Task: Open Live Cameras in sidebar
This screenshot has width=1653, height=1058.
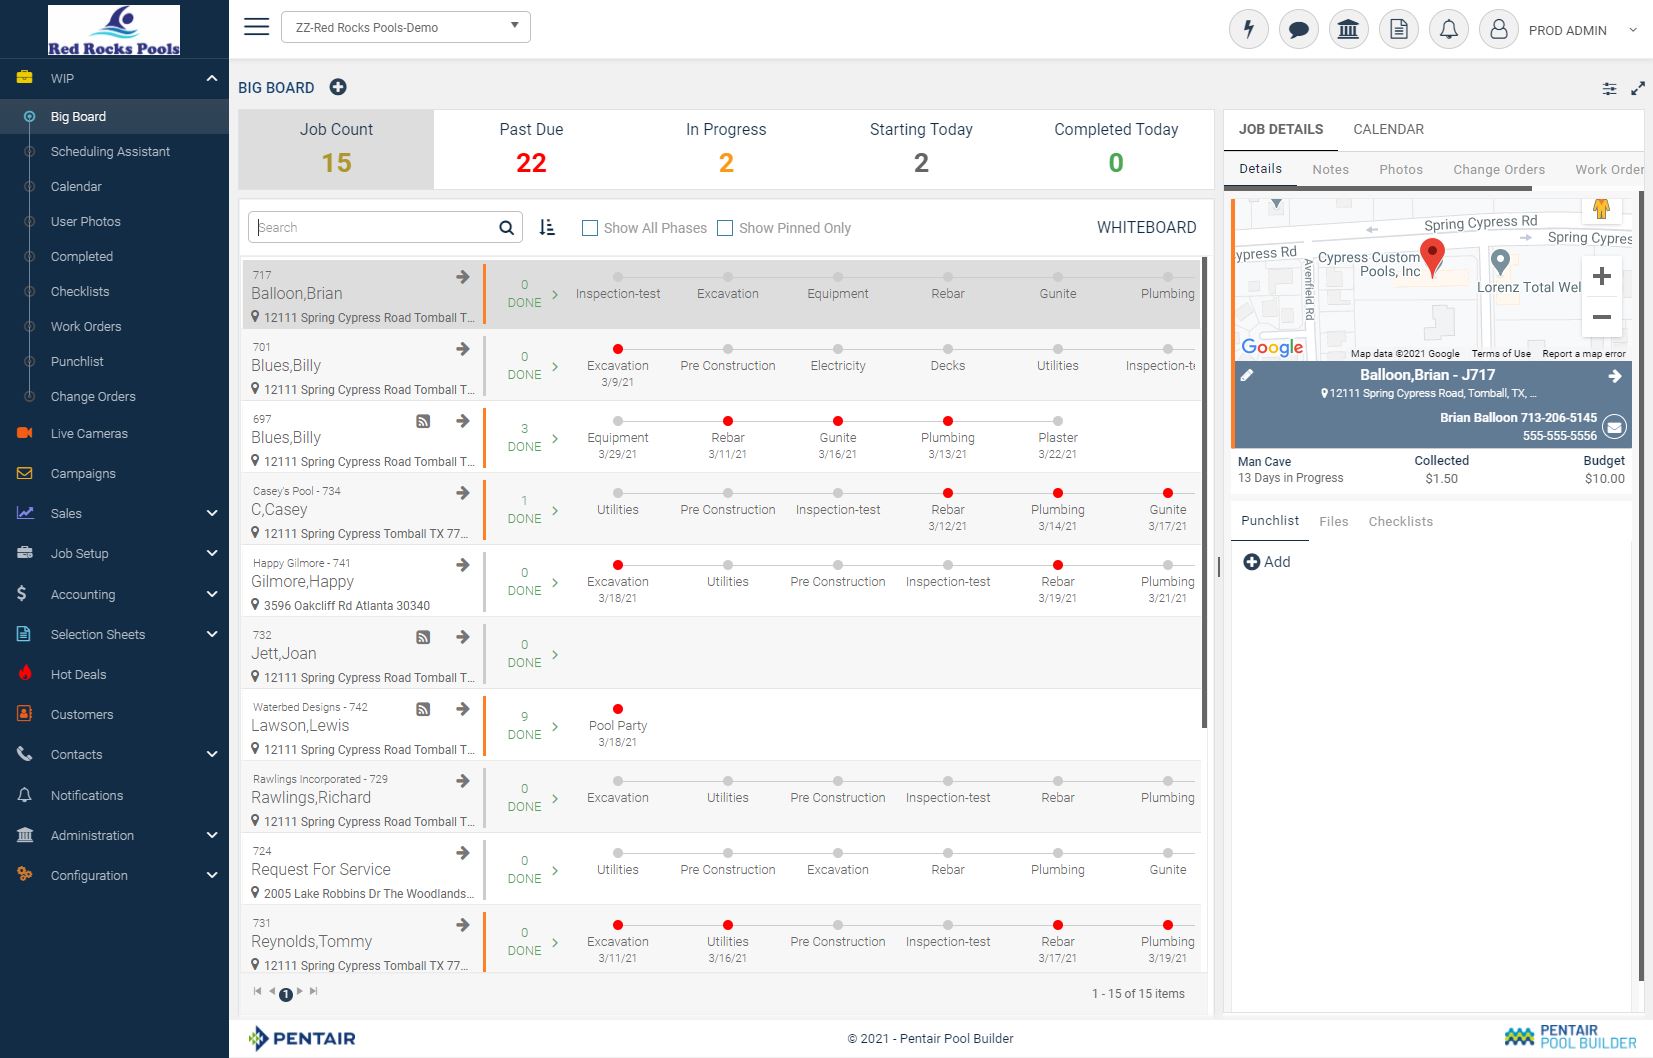Action: coord(89,433)
